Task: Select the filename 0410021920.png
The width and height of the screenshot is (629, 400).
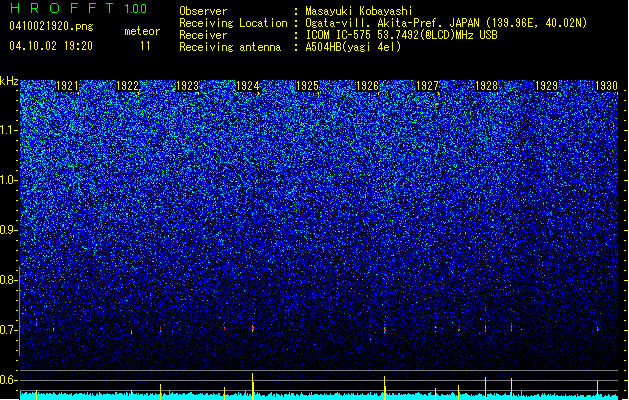Action: (51, 27)
